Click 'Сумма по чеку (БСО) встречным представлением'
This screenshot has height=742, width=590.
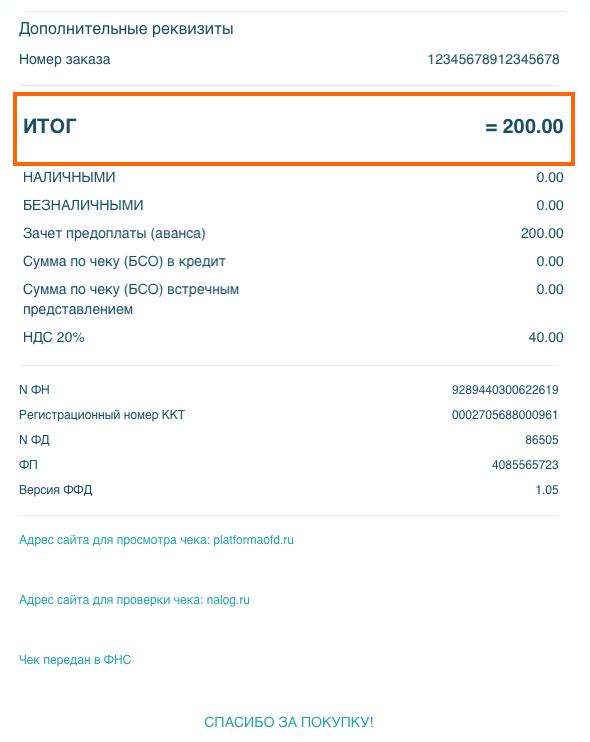coord(131,299)
